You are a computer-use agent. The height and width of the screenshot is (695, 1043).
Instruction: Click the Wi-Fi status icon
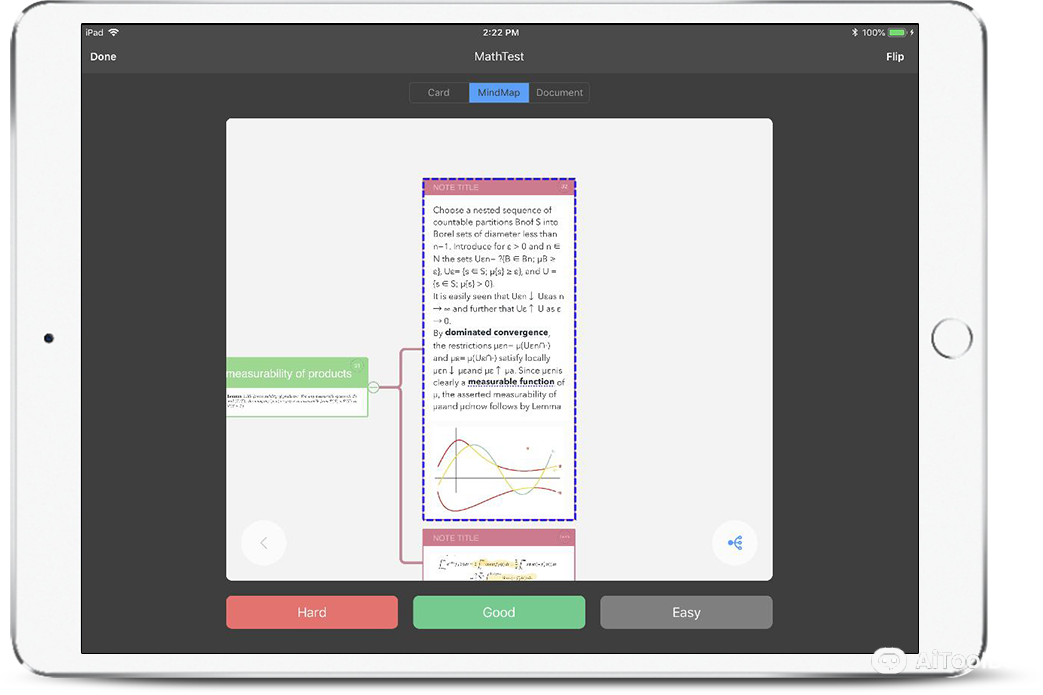pos(114,33)
